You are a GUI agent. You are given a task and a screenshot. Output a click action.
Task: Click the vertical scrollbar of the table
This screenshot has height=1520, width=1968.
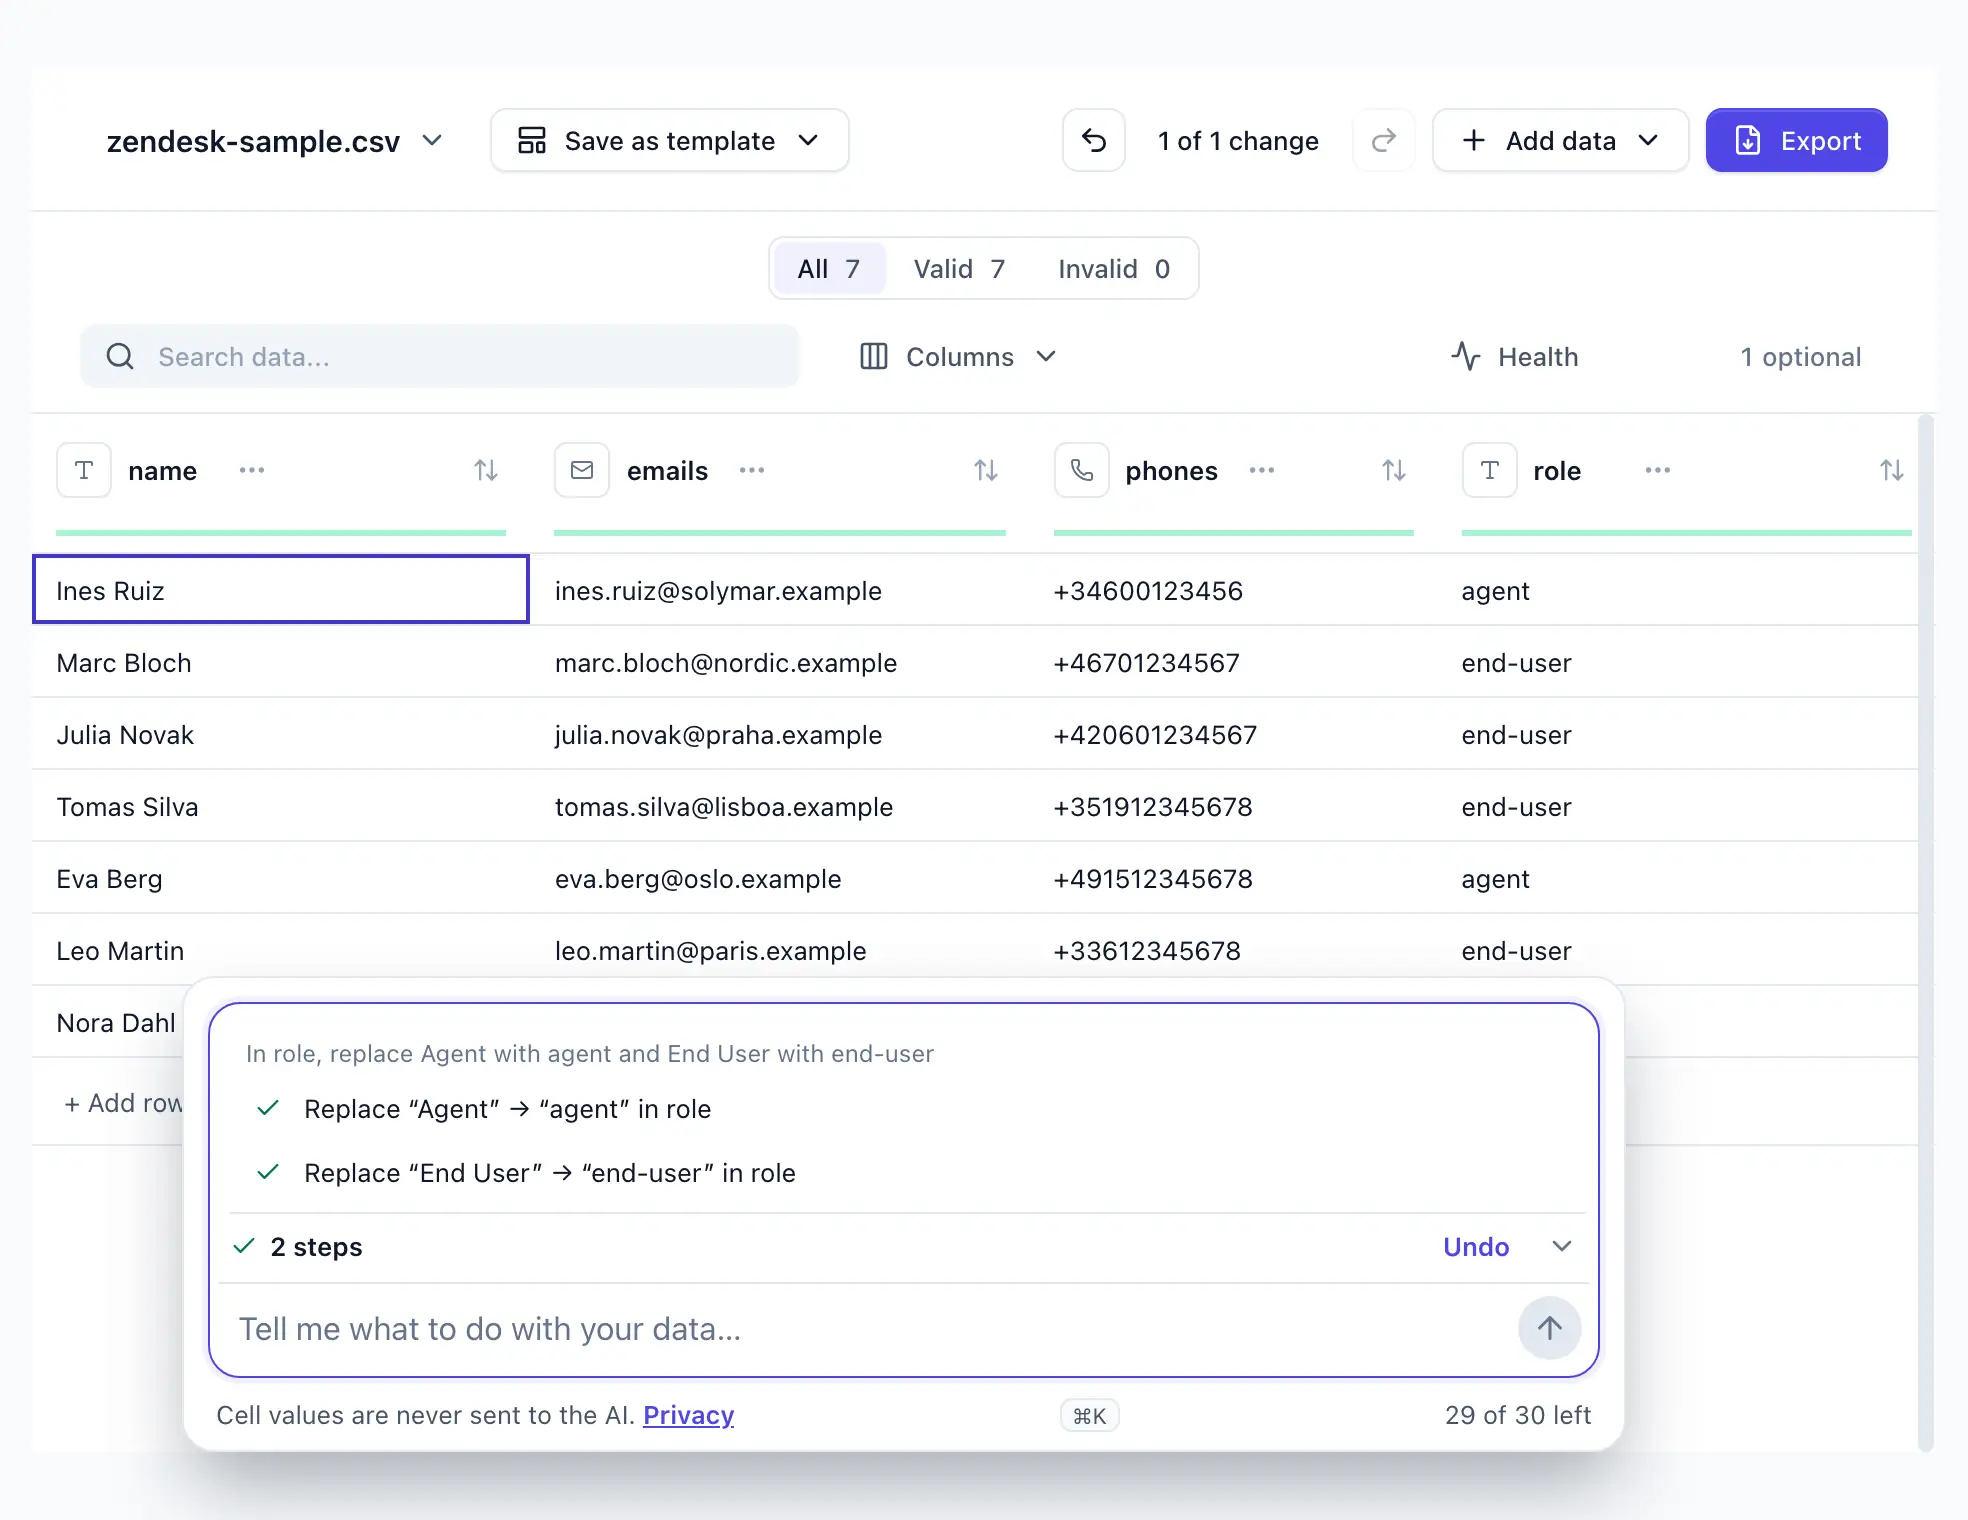pos(1926,933)
